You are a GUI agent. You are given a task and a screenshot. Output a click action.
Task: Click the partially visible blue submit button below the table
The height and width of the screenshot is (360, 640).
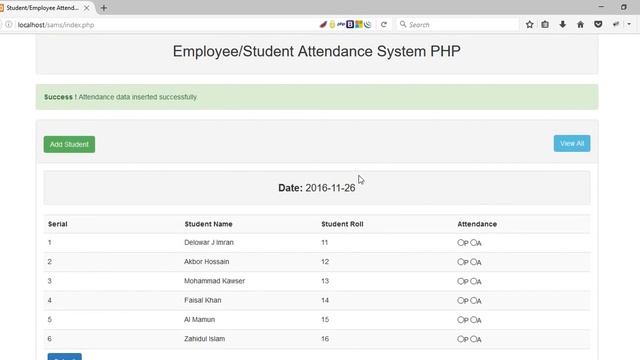pos(64,357)
